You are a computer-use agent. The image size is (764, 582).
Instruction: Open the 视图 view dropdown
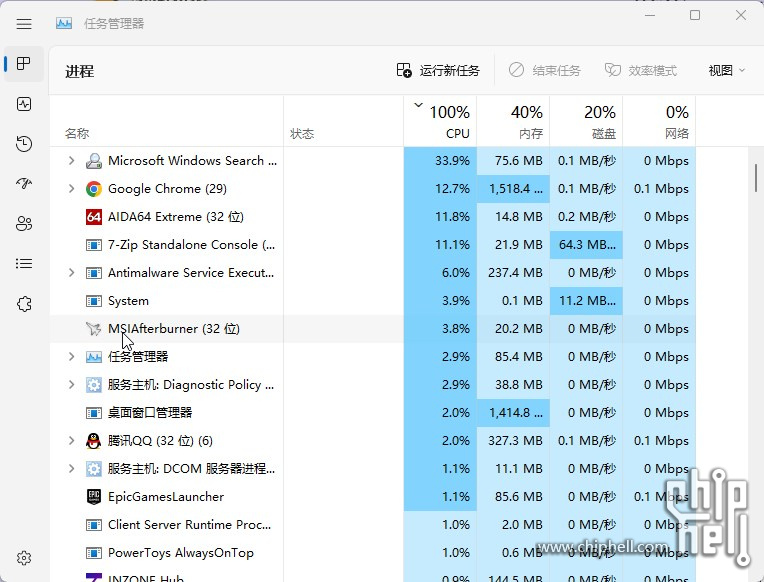pos(726,71)
